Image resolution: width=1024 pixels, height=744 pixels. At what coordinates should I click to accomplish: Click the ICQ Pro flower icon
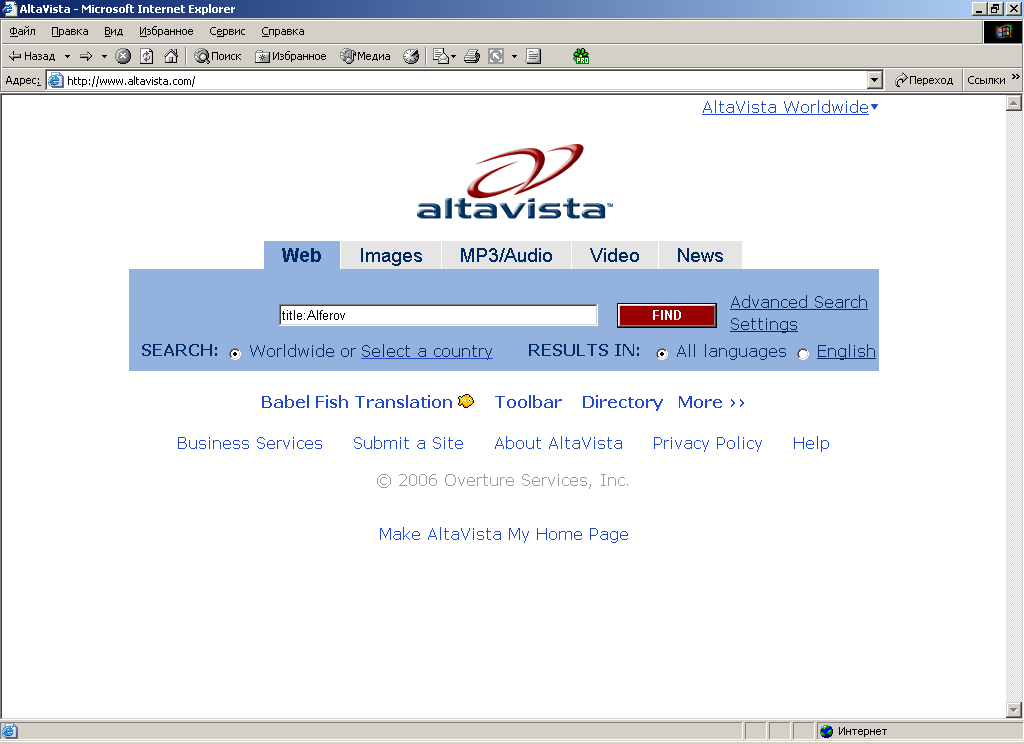(581, 56)
